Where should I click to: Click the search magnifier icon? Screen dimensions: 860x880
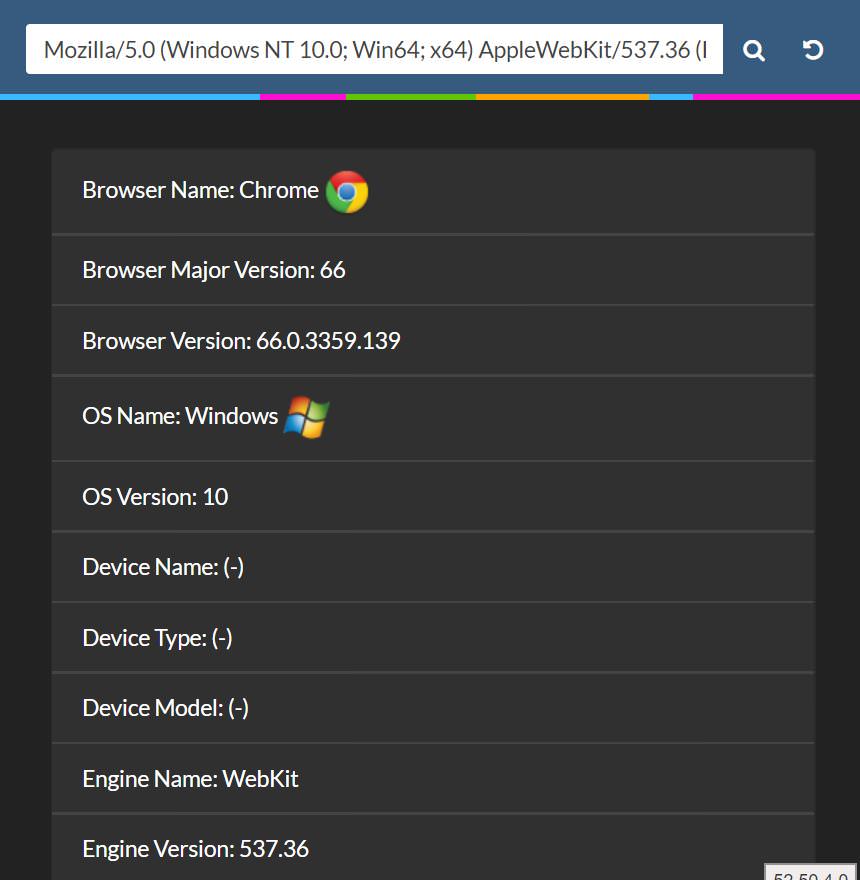pyautogui.click(x=753, y=51)
